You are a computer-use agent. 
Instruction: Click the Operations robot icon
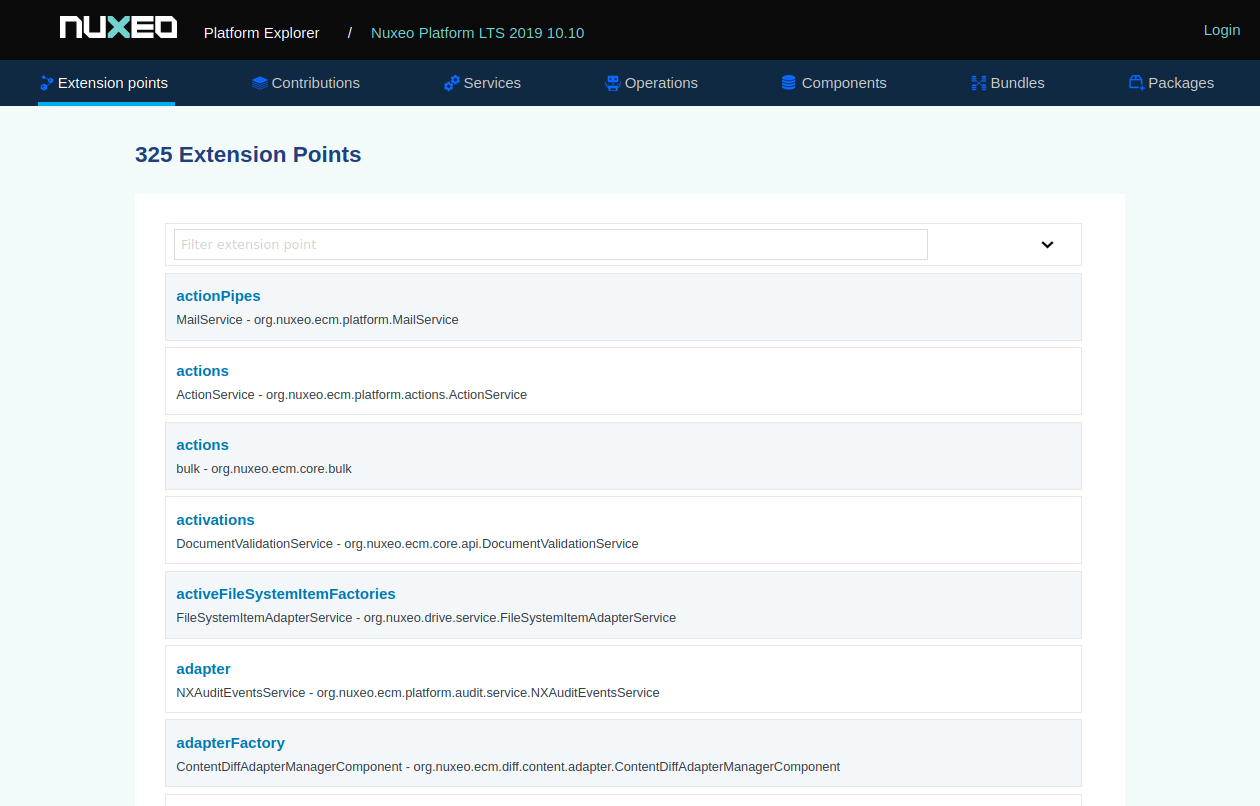(x=613, y=83)
